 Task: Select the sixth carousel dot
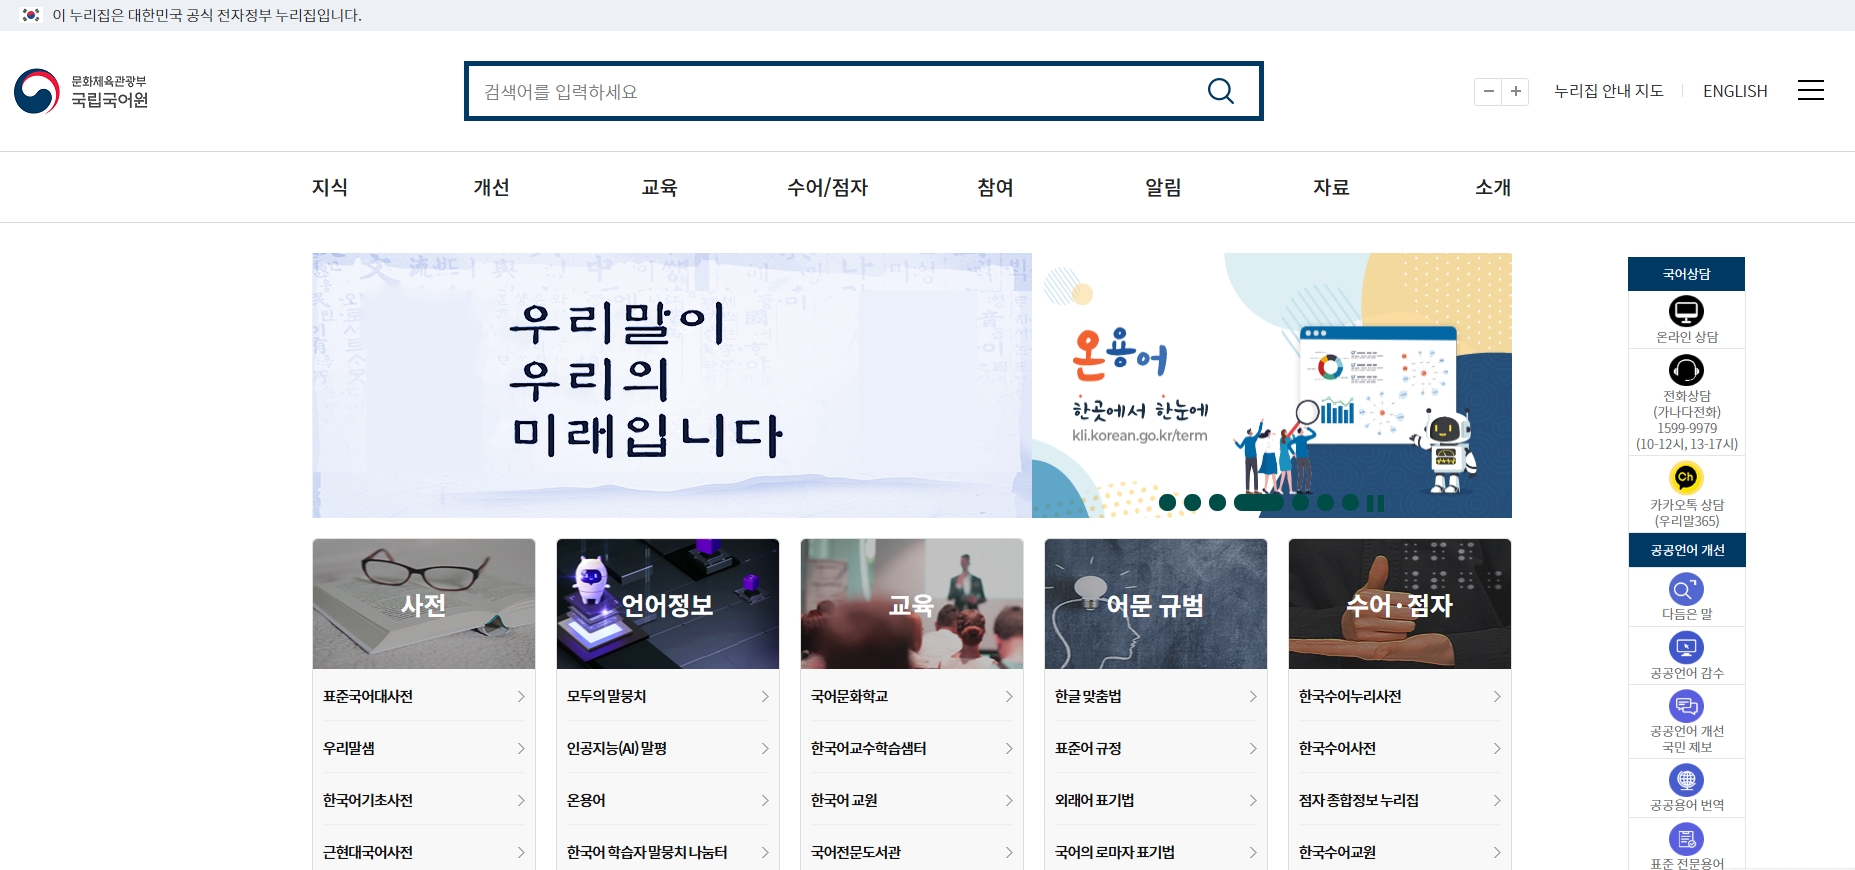click(x=1325, y=502)
